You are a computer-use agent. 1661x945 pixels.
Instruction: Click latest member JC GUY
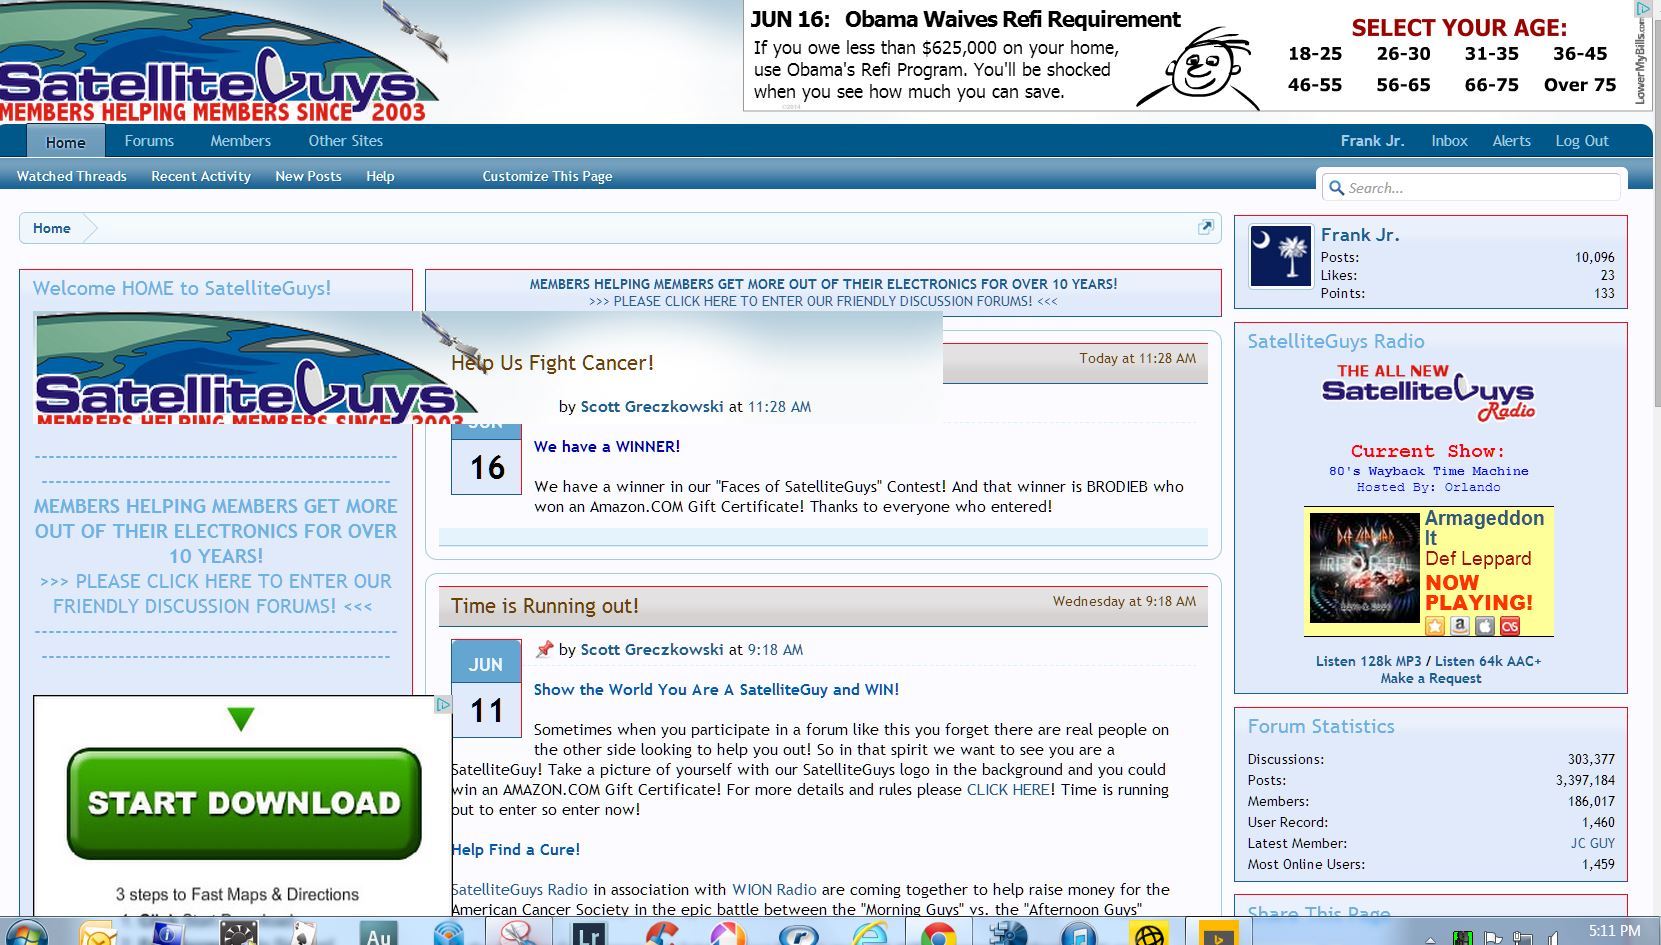[x=1592, y=844]
